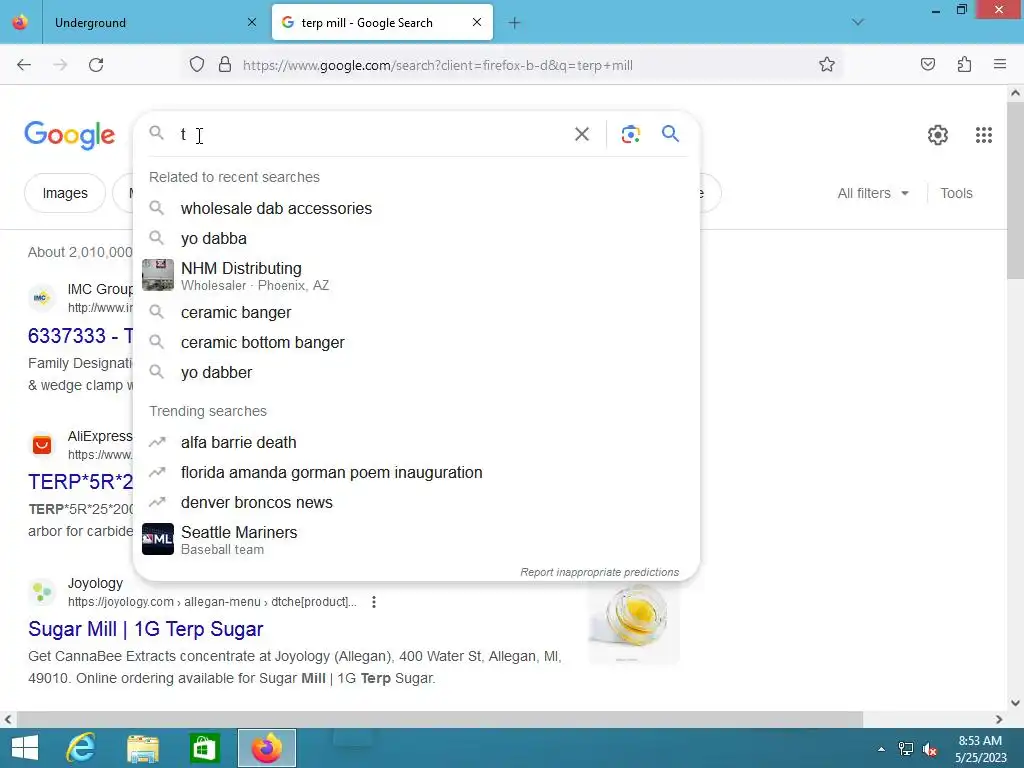
Task: Launch Internet Explorer from taskbar
Action: (x=81, y=748)
